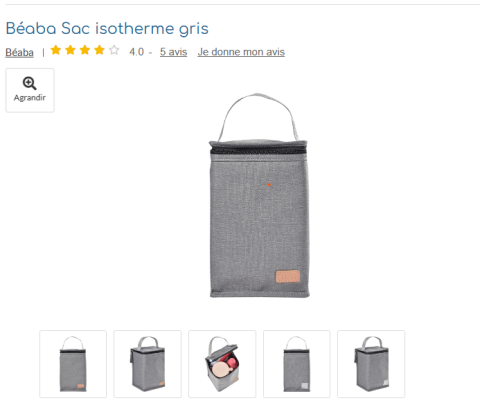Select the fourth yellow rating star

99,50
